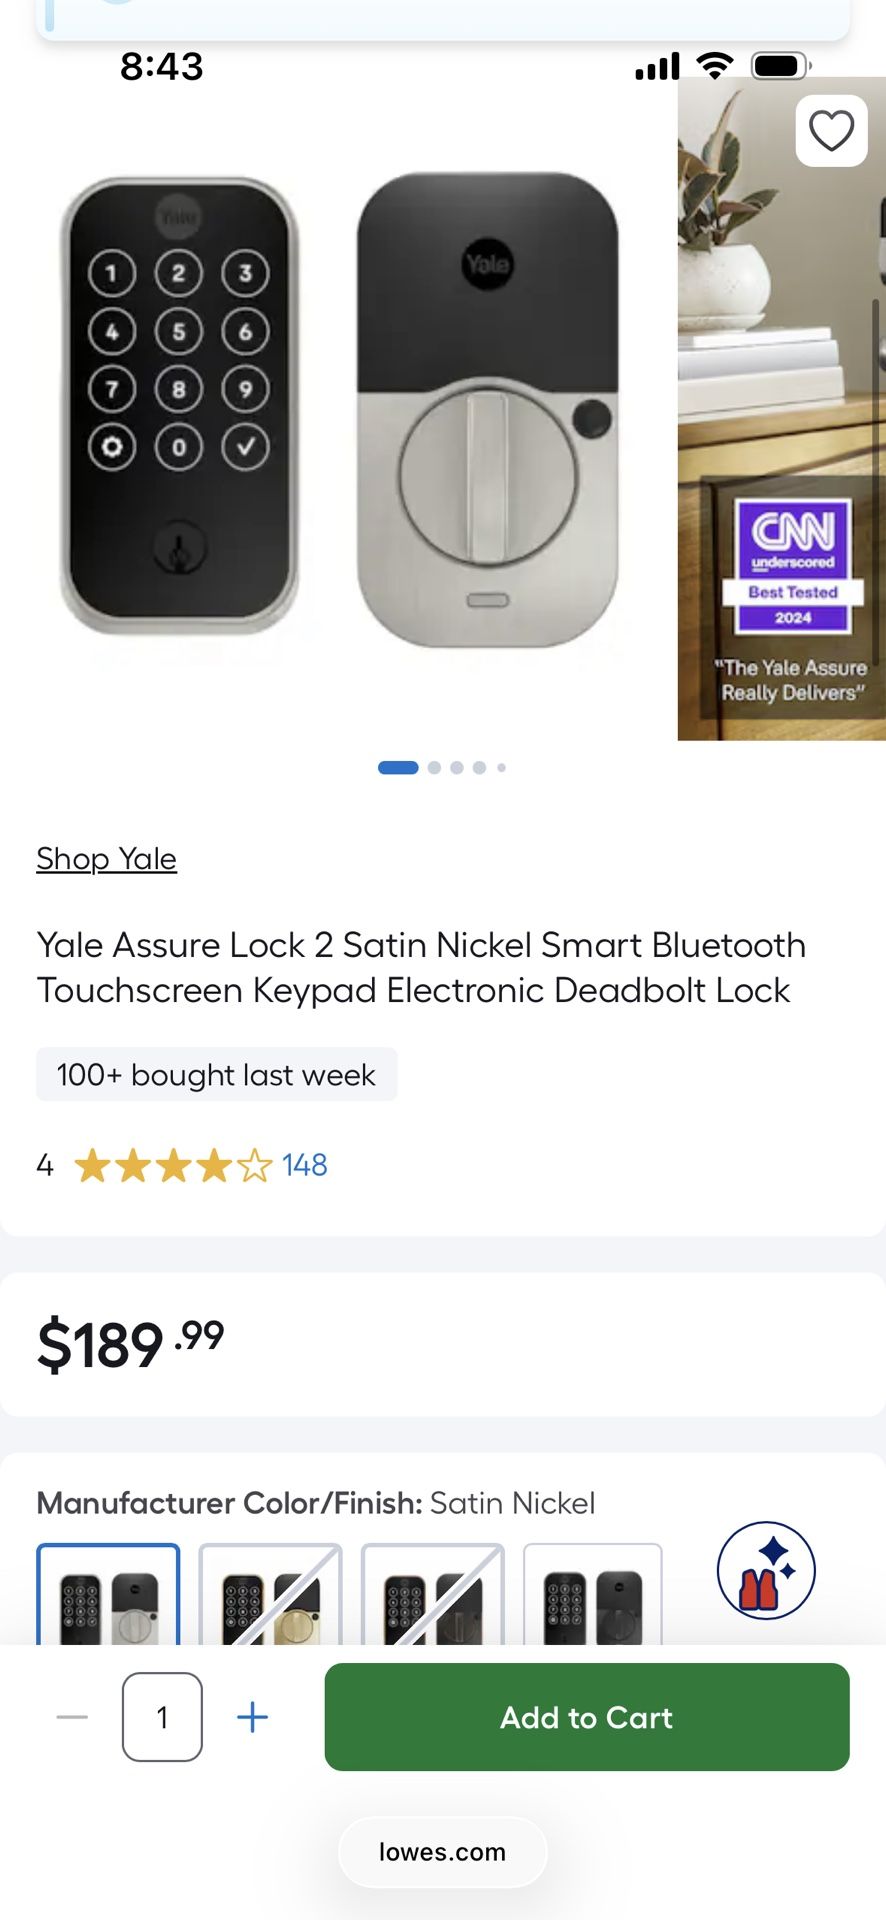
Task: Tap the heart icon to save product
Action: 831,131
